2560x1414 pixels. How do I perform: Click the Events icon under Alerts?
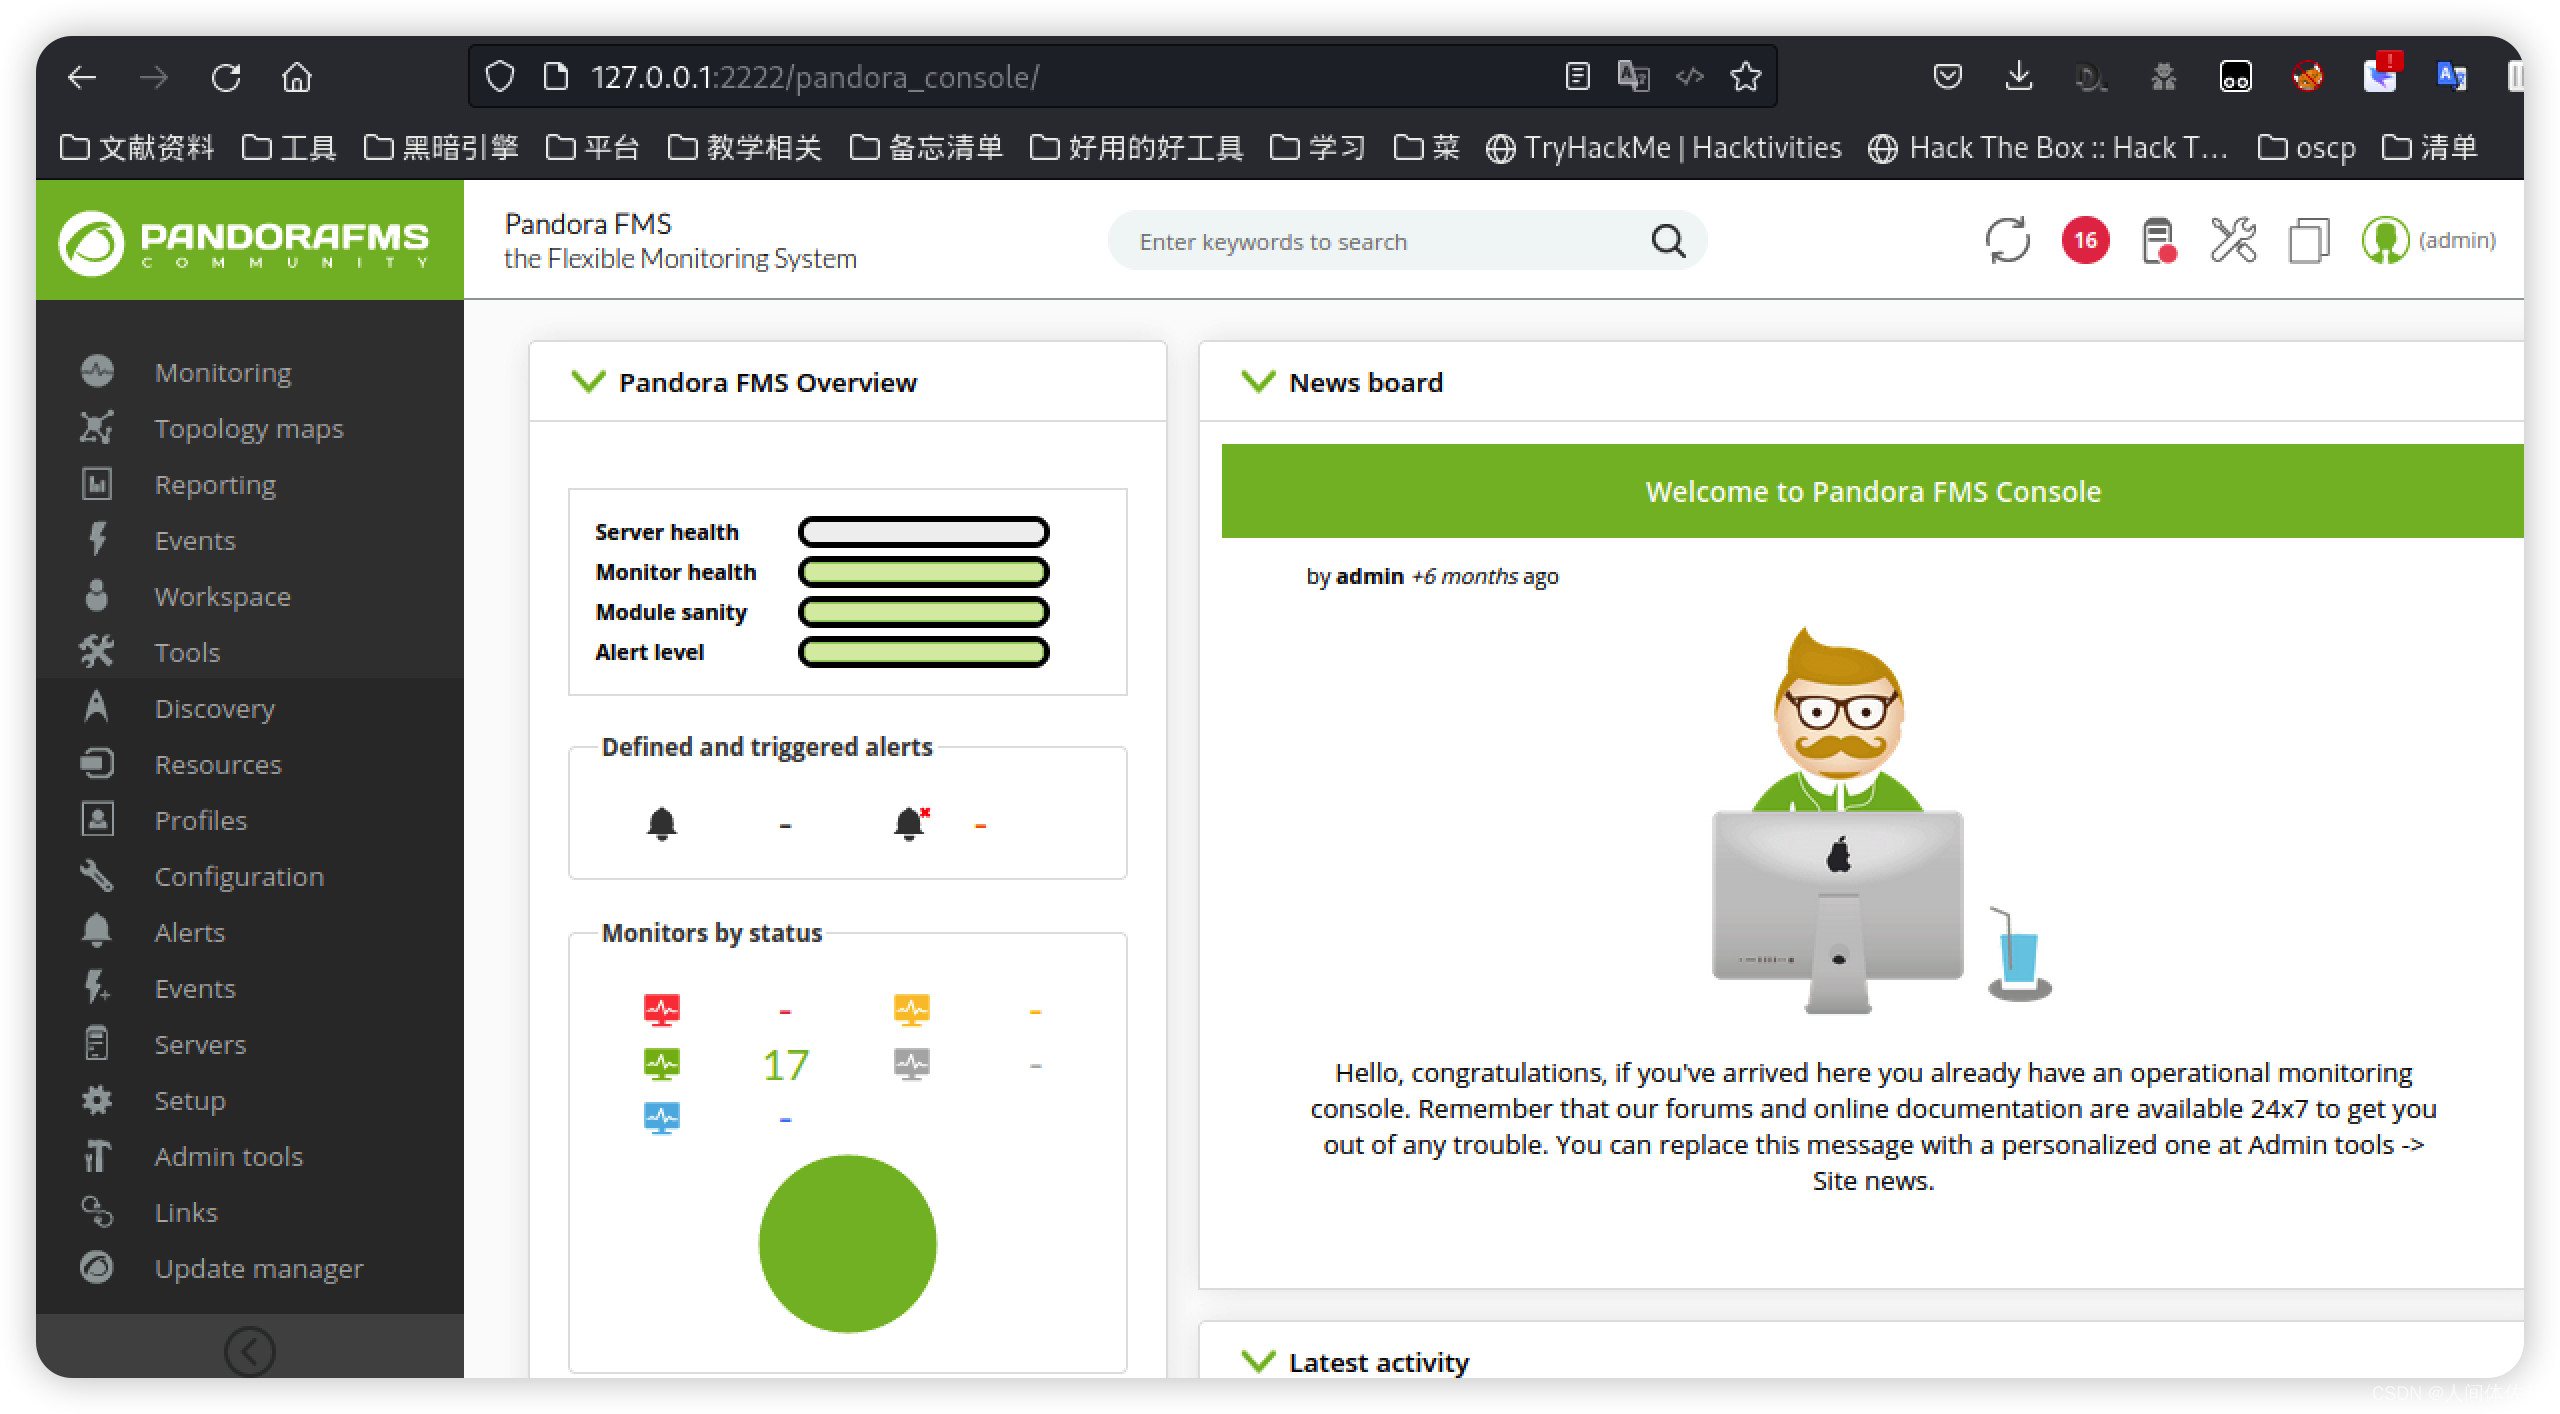tap(97, 988)
